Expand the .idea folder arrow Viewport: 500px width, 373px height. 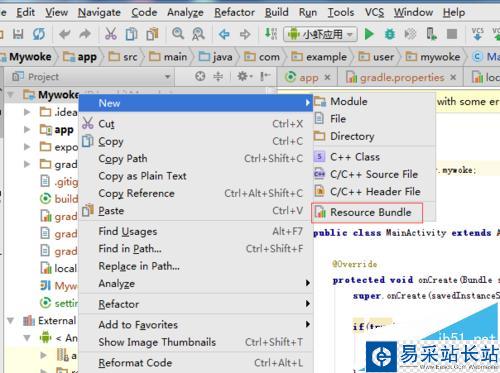27,112
